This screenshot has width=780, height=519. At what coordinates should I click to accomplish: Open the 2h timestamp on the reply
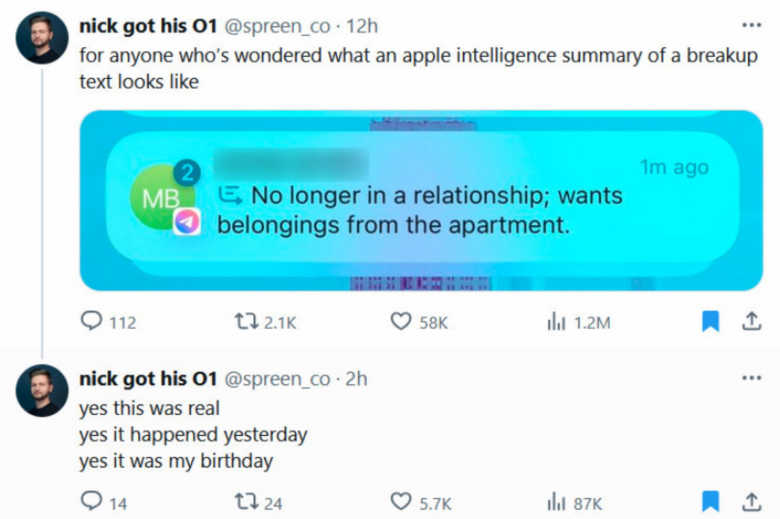(x=356, y=379)
